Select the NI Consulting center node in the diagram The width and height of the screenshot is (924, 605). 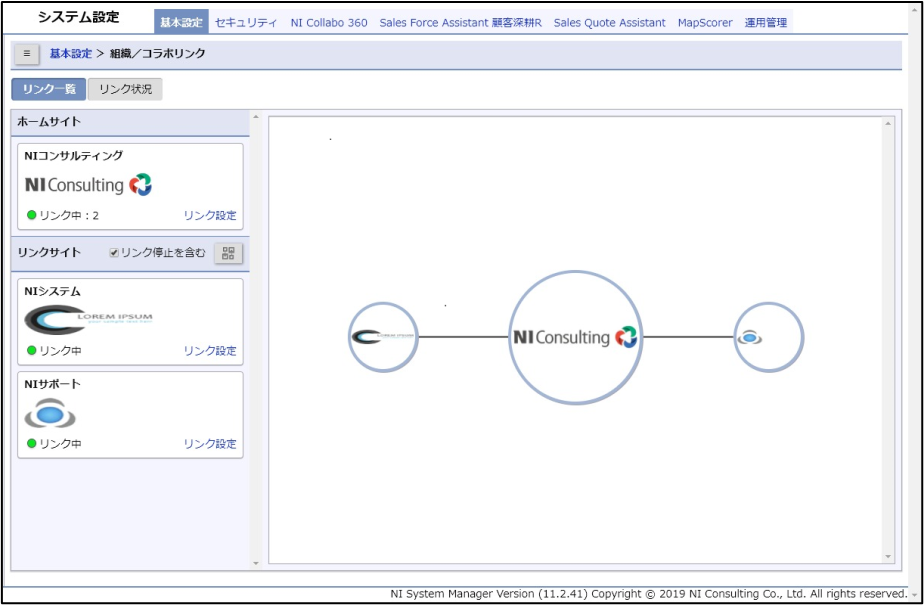pos(575,338)
